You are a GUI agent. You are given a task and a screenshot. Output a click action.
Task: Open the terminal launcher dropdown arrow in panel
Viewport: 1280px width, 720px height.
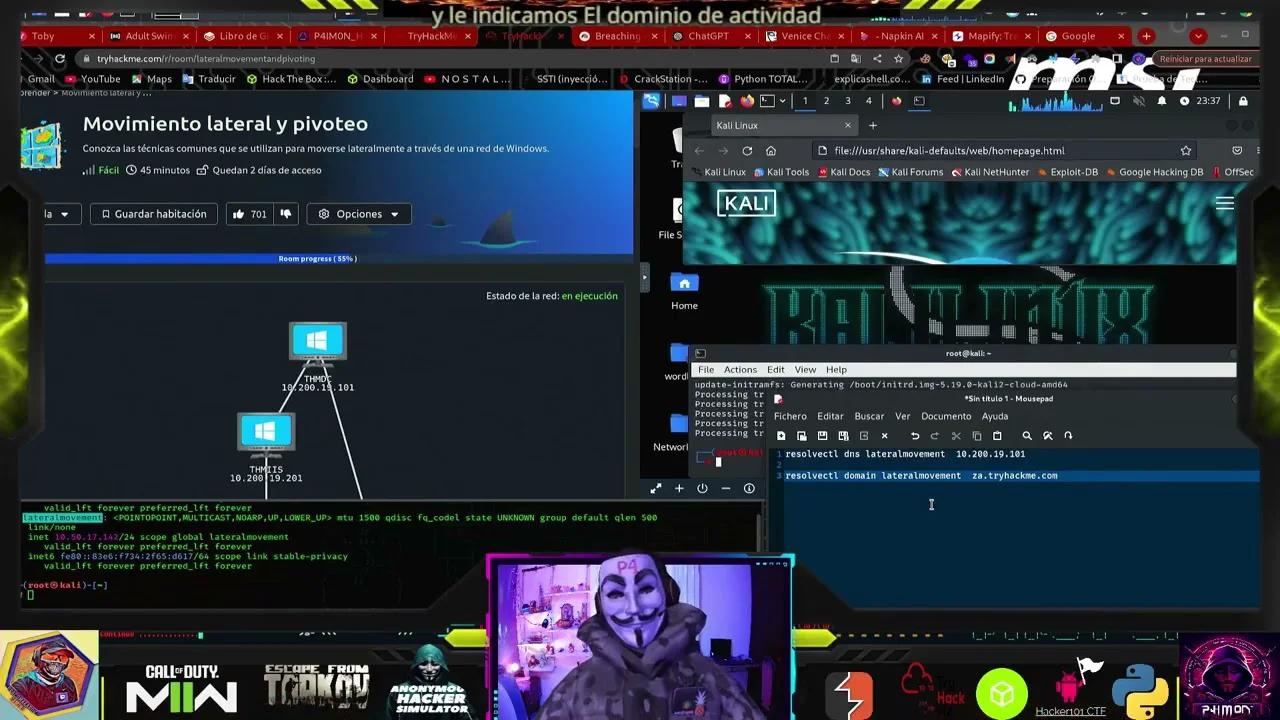[x=784, y=101]
